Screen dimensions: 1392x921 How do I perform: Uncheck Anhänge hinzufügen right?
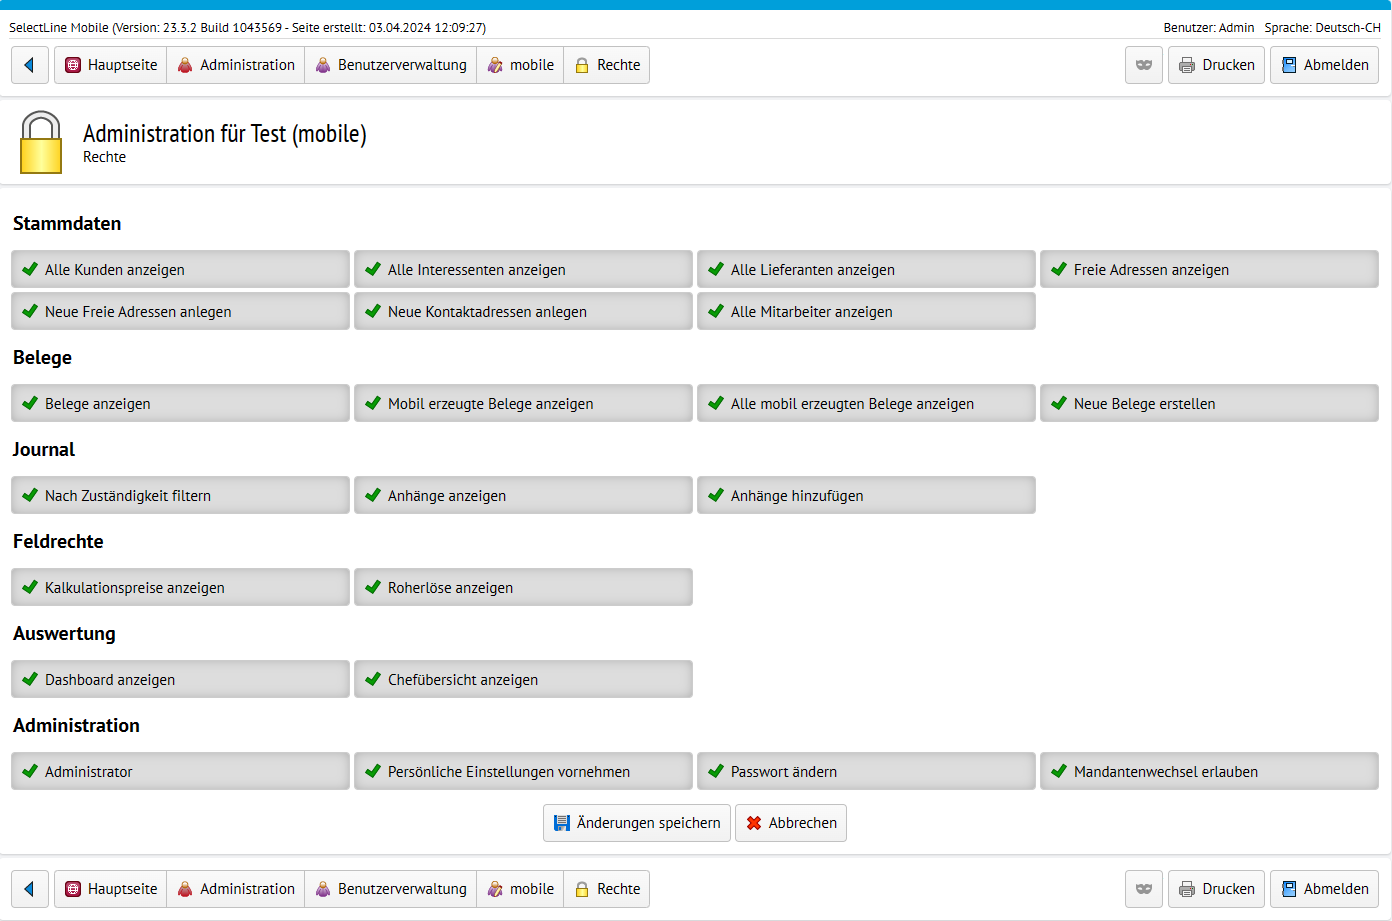click(x=866, y=496)
